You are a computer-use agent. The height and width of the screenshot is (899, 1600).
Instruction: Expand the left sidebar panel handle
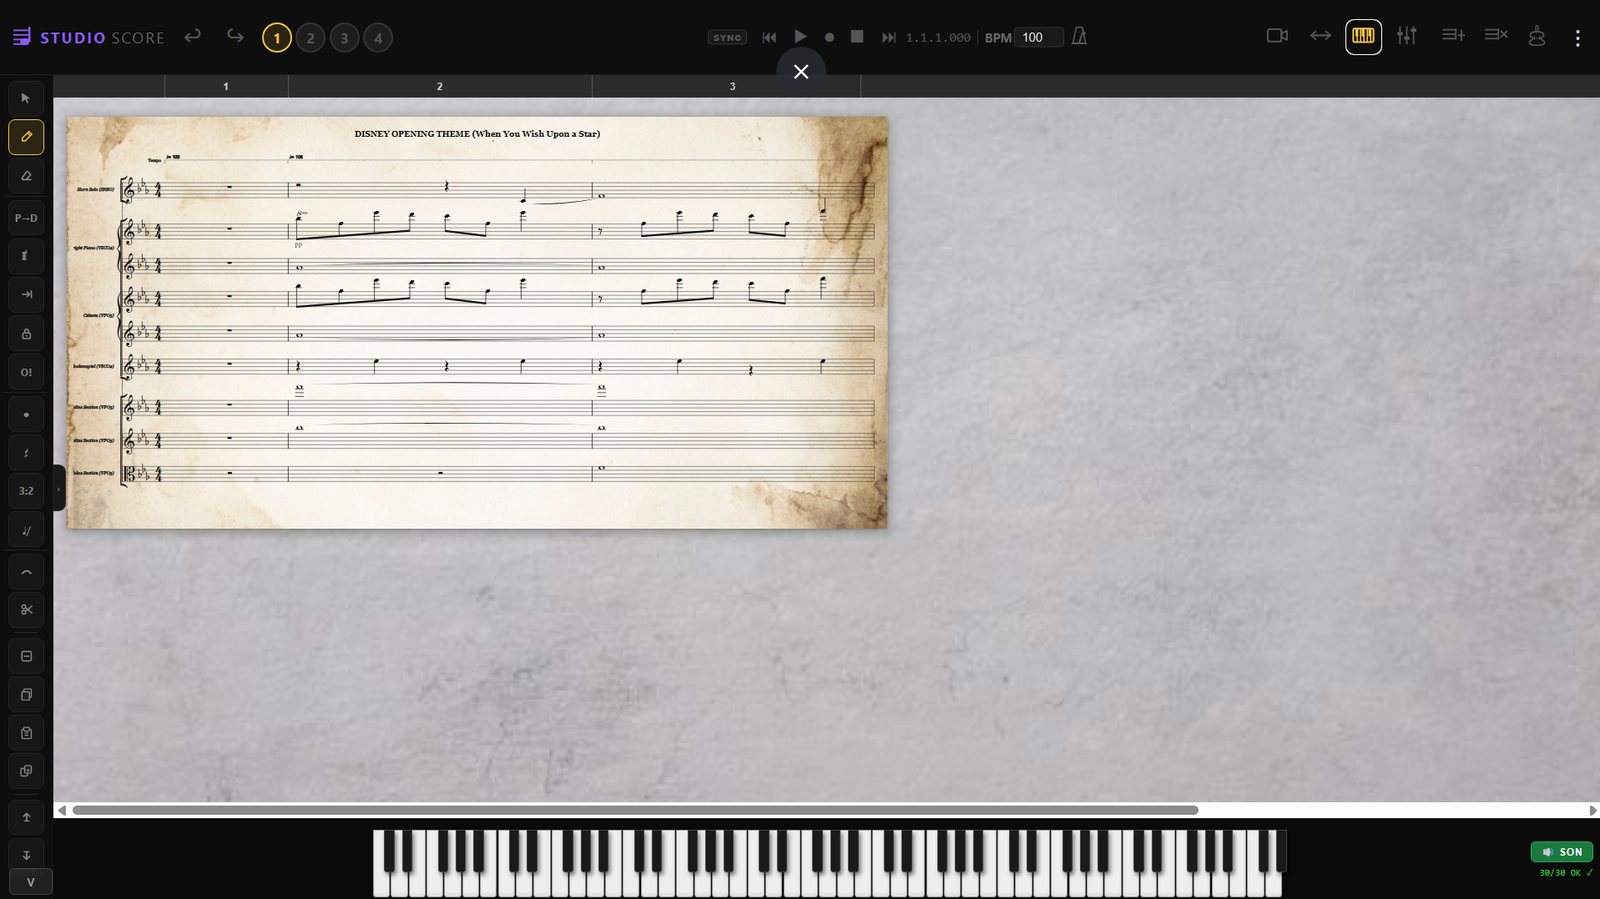tap(58, 489)
